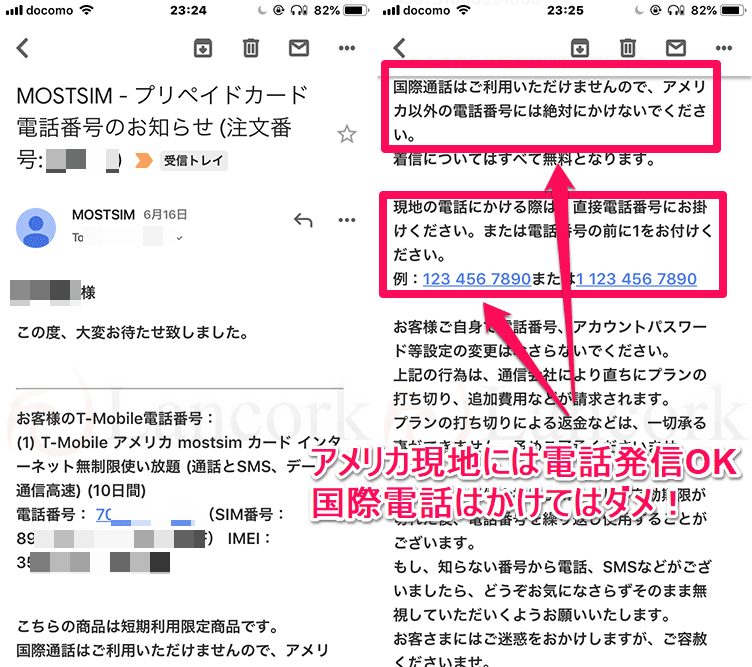Tap the battery indicator on left status bar
The width and height of the screenshot is (752, 667).
356,10
